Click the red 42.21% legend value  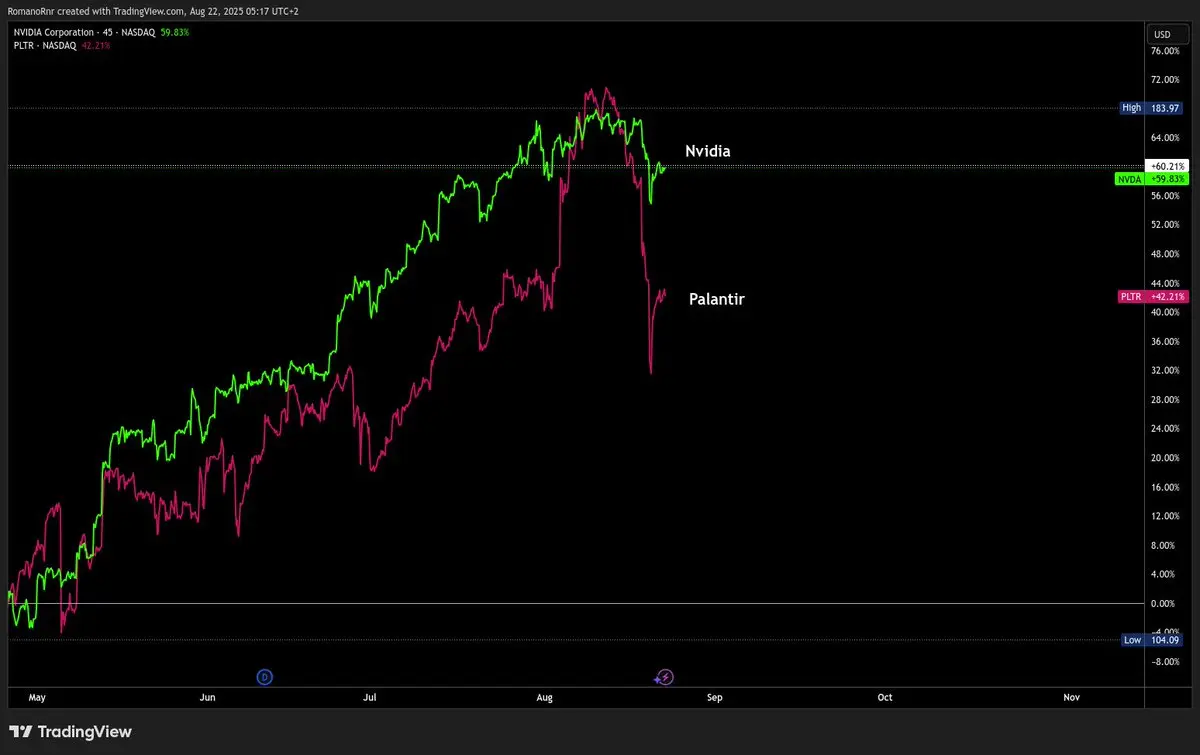point(96,45)
